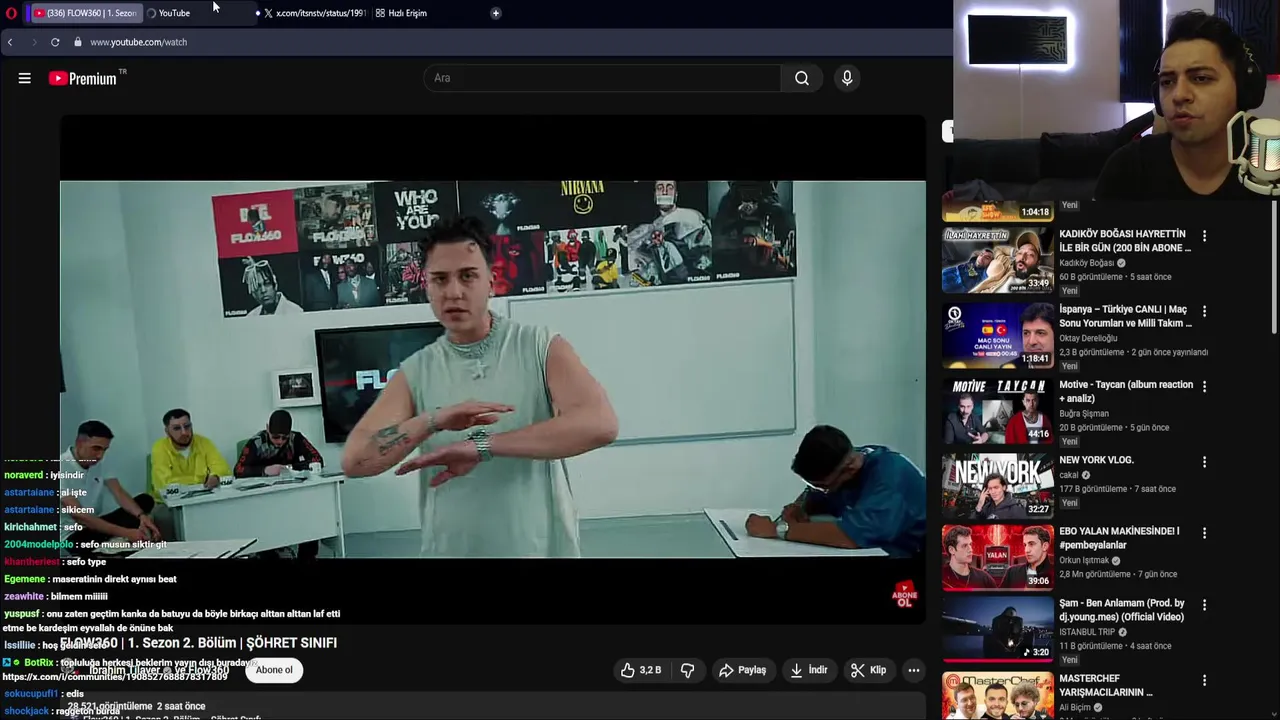Subscribe using the Abone ol button
The image size is (1280, 720).
[x=274, y=670]
